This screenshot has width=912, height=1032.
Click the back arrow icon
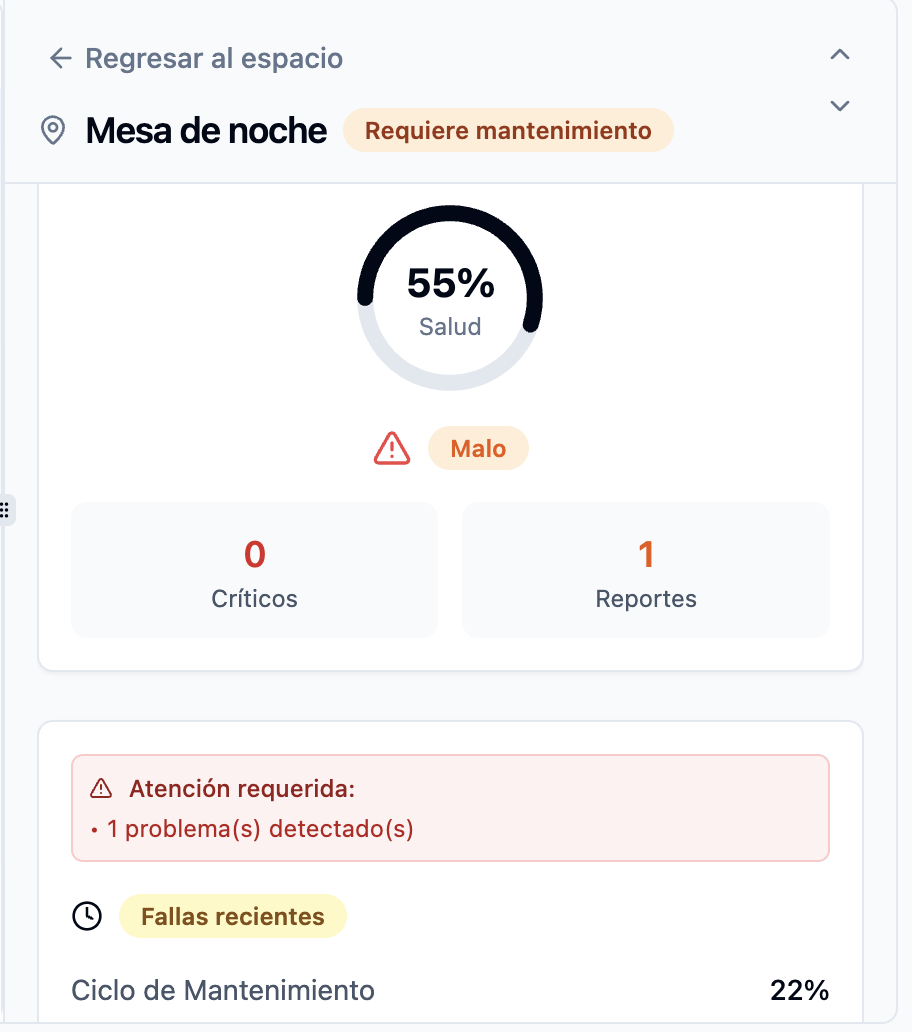60,58
